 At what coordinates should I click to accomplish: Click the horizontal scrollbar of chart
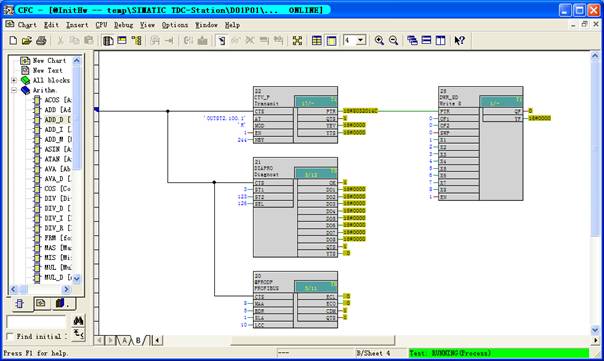pyautogui.click(x=313, y=340)
